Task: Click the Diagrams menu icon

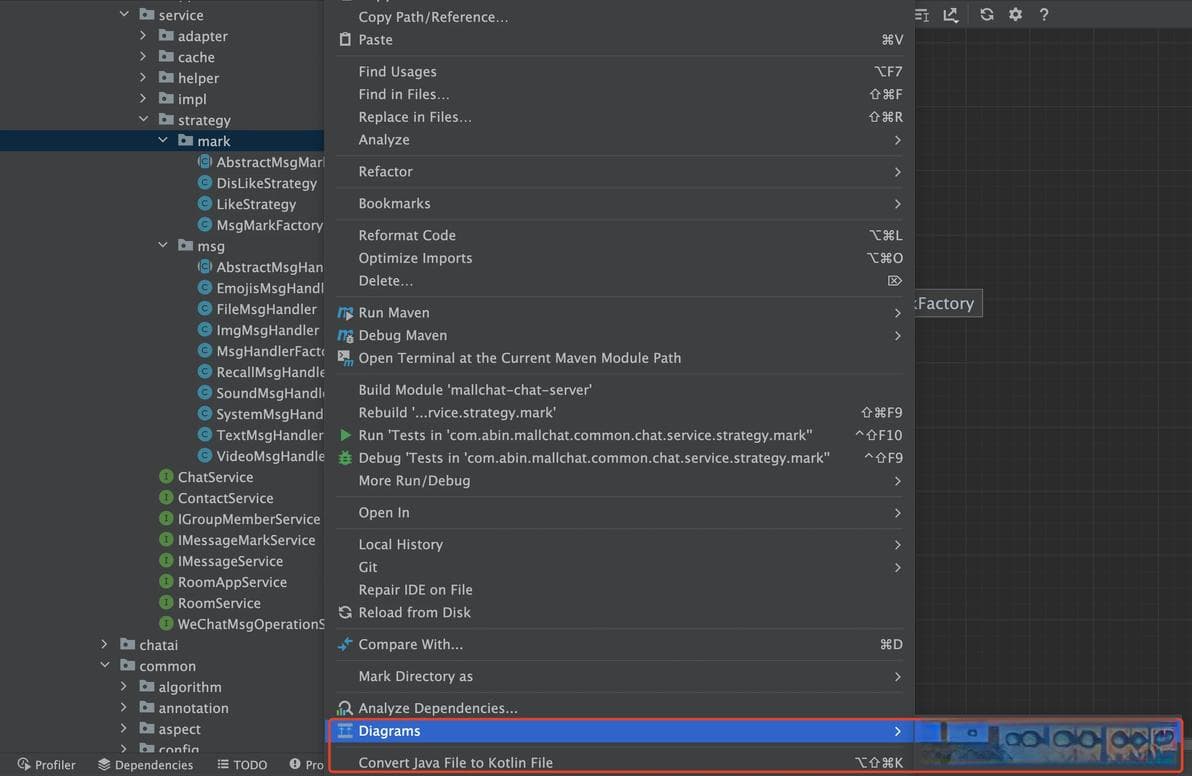Action: [345, 731]
